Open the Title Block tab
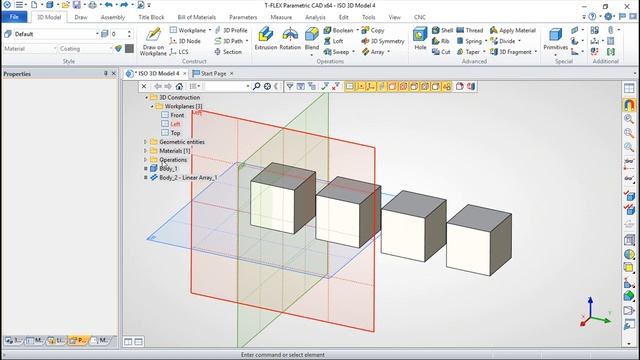 point(151,17)
